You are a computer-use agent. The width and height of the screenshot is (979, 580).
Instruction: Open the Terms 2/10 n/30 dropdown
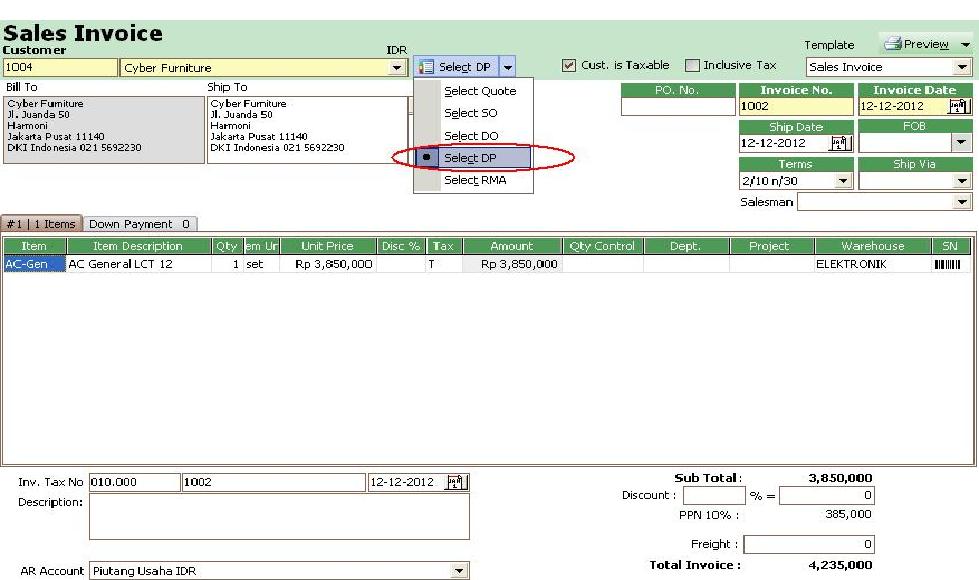[843, 181]
